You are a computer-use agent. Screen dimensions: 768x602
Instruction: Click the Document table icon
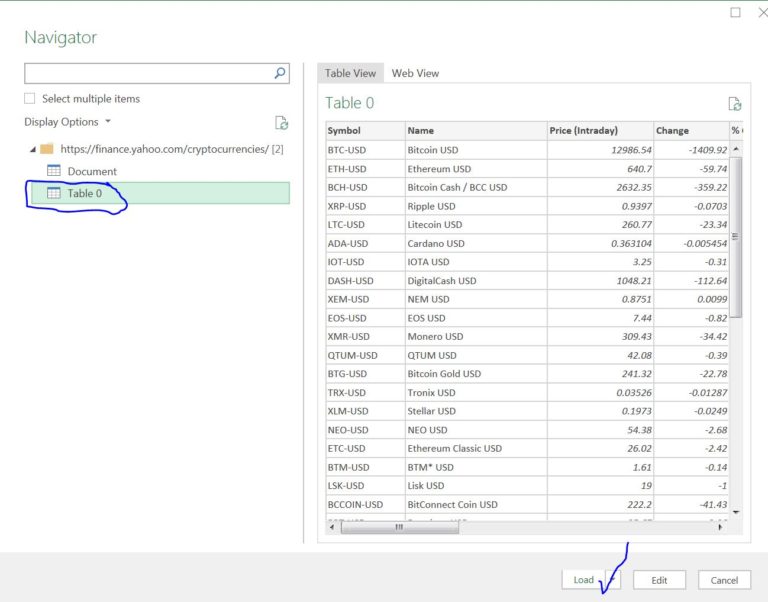coord(54,171)
